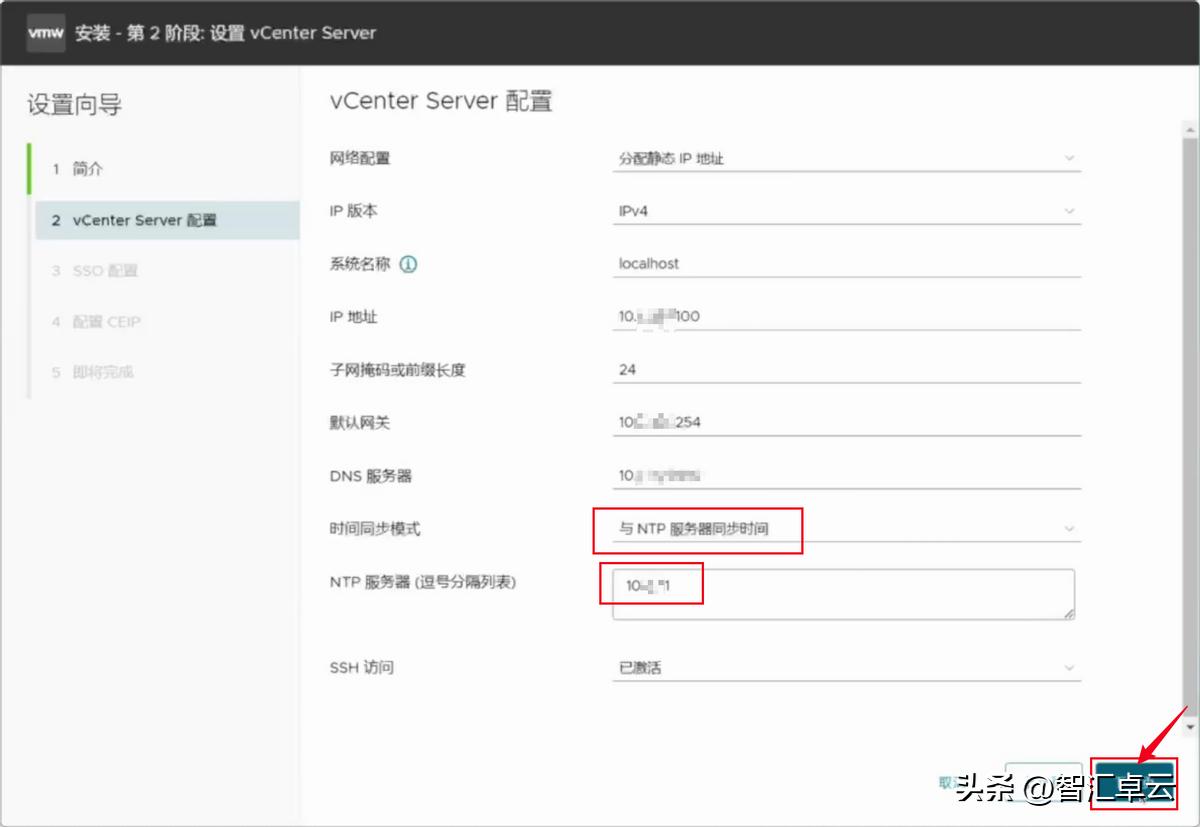Viewport: 1200px width, 827px height.
Task: Click the 子网掩码或前缀长度 label
Action: click(398, 370)
